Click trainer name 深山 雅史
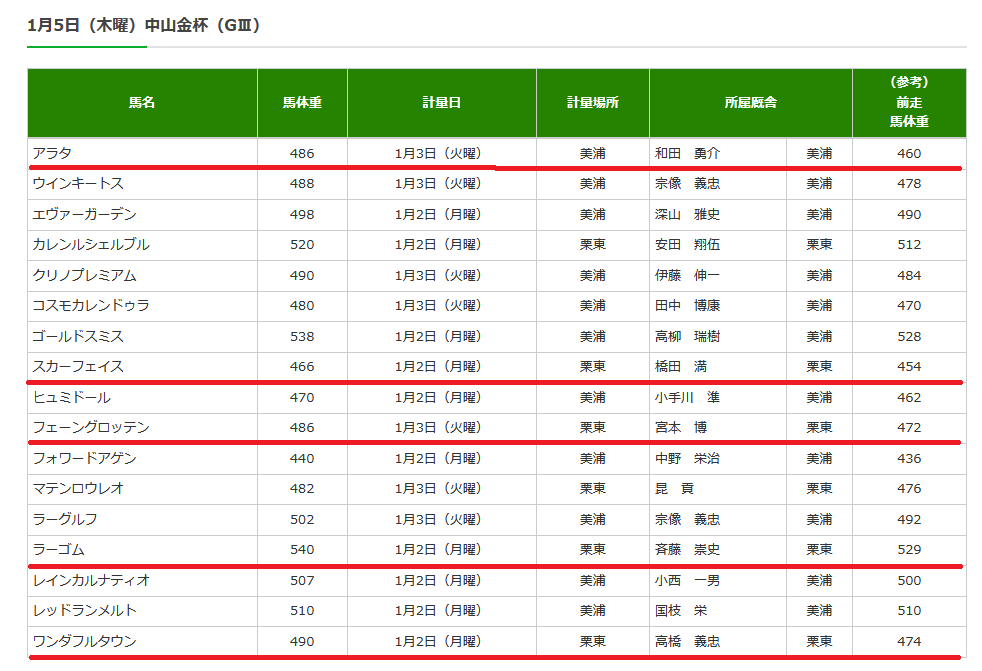Screen dimensions: 982x671 pyautogui.click(x=688, y=214)
